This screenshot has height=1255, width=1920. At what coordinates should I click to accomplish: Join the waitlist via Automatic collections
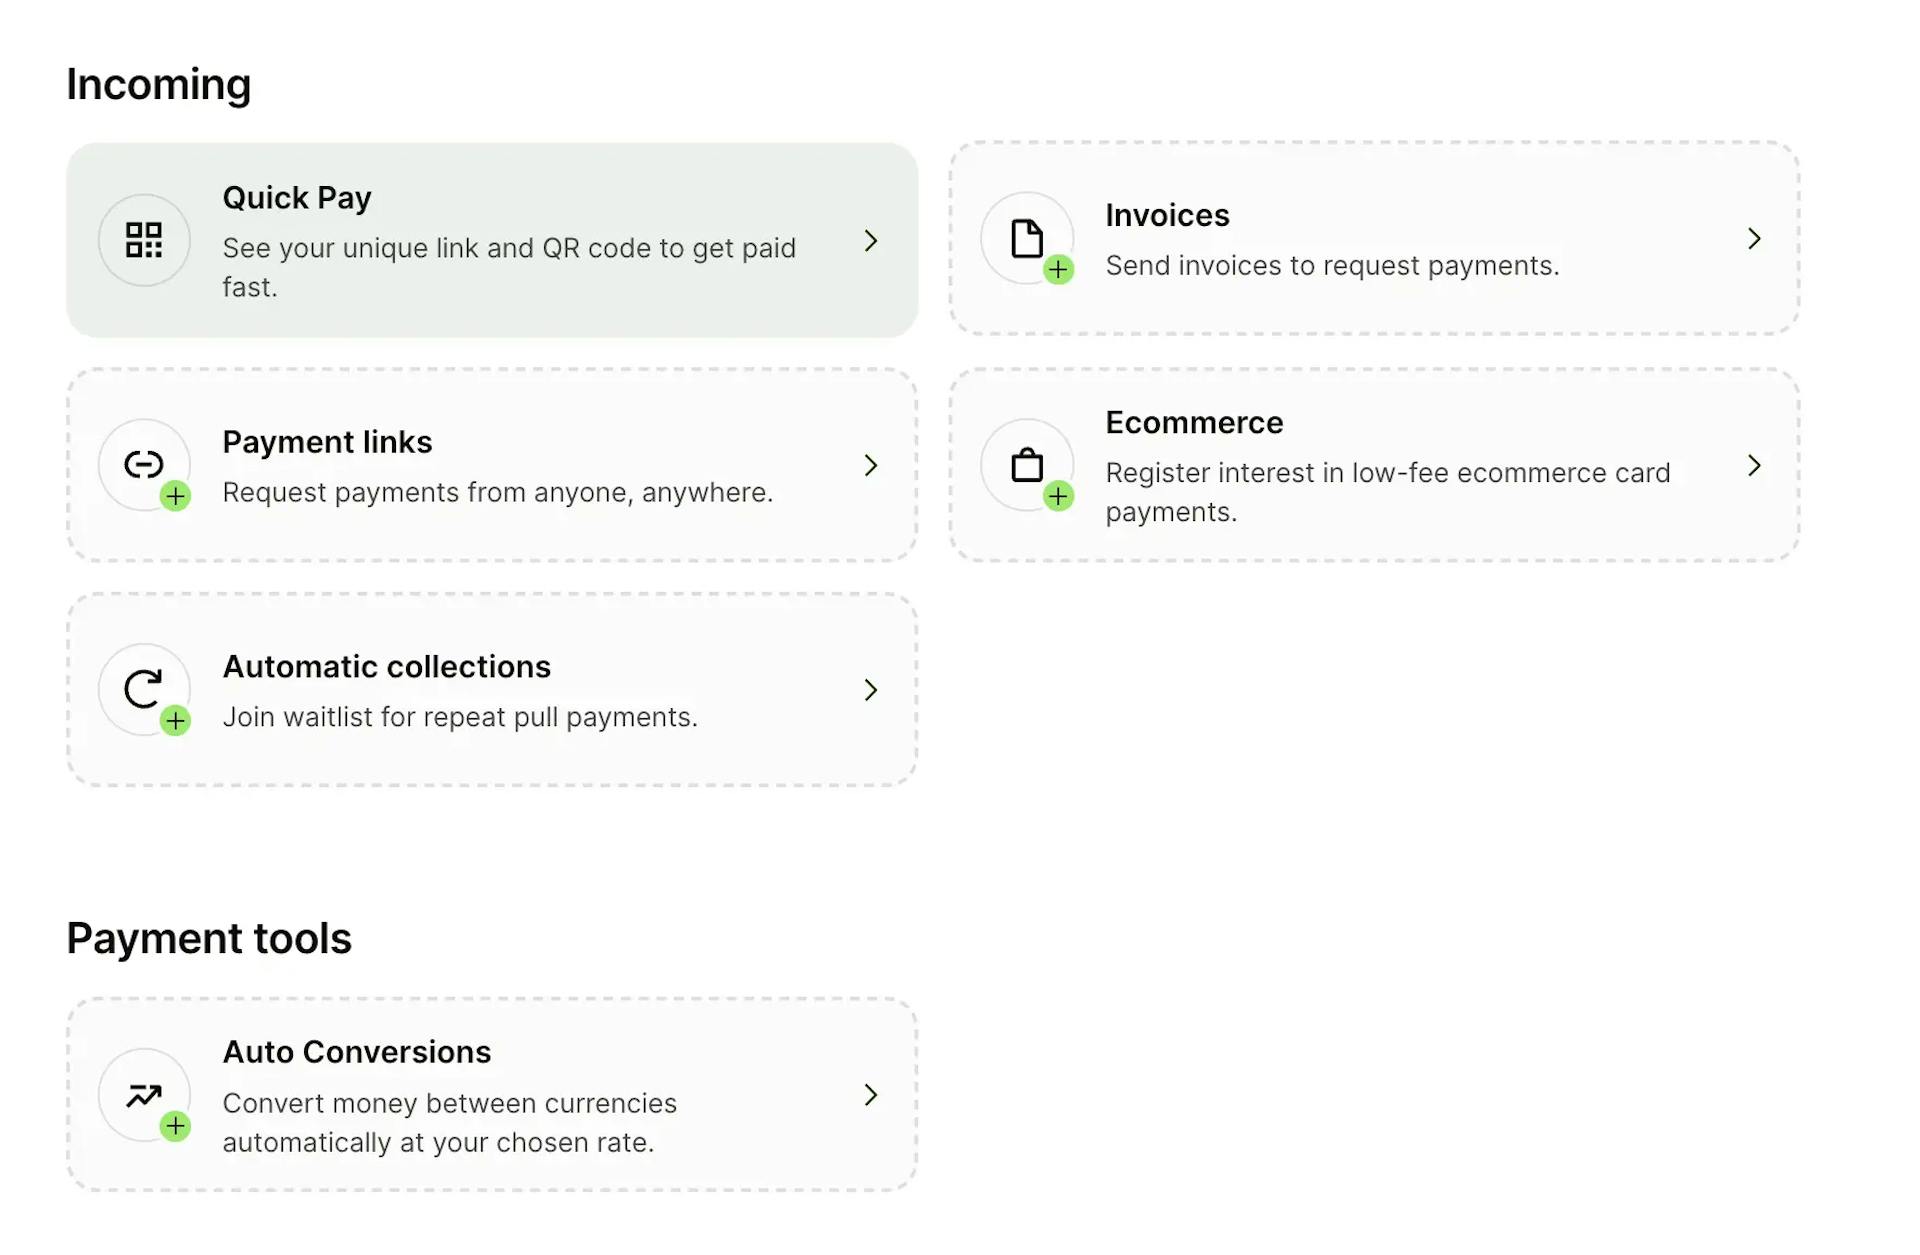click(492, 690)
